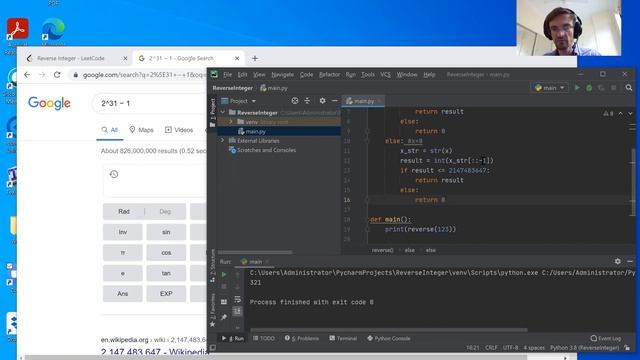
Task: Click the EXP calculator button
Action: [x=166, y=293]
